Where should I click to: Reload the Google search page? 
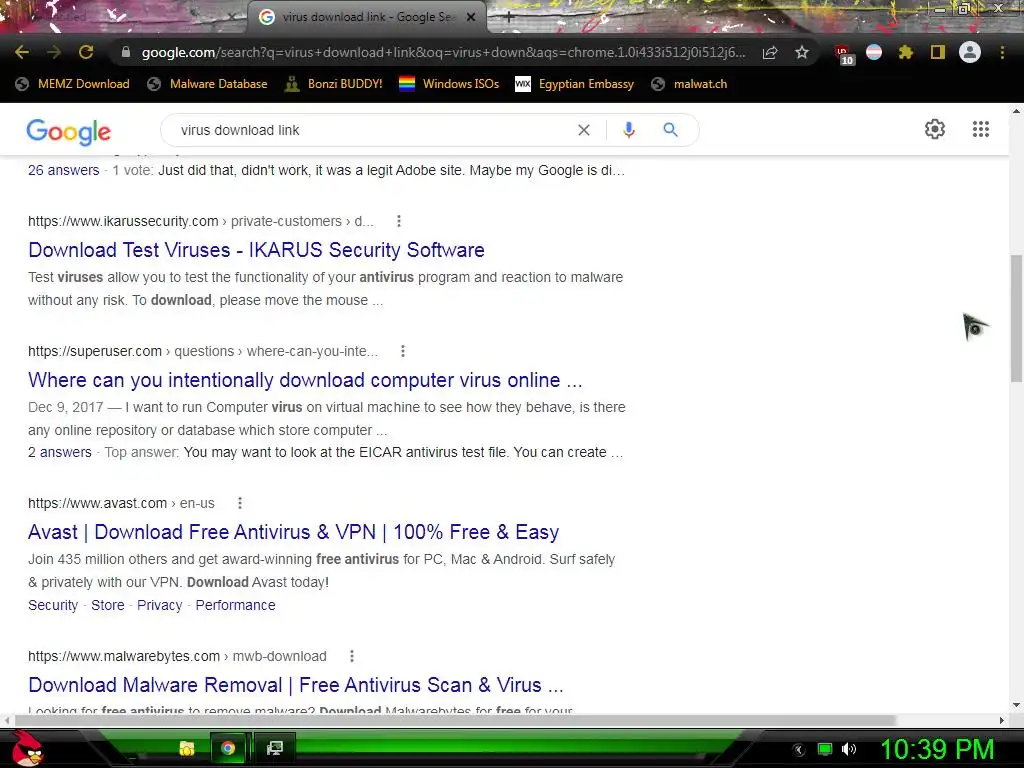86,52
